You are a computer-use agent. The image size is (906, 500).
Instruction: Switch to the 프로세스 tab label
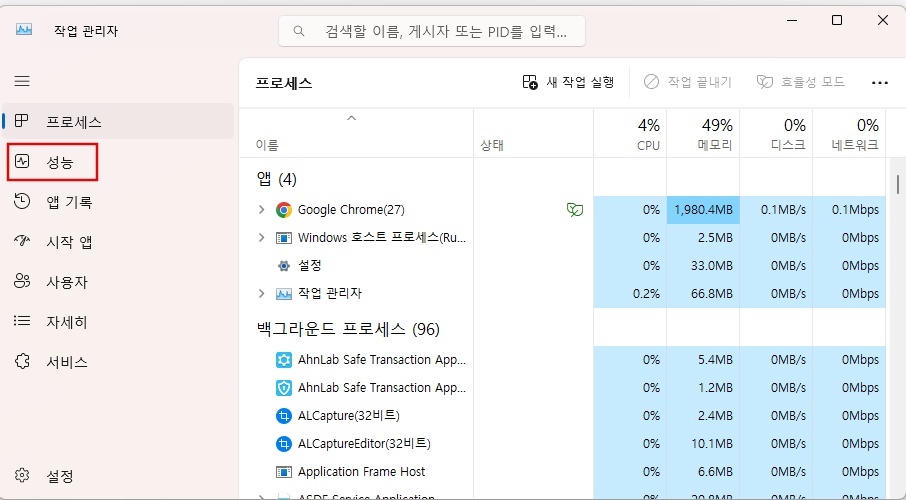pos(74,122)
